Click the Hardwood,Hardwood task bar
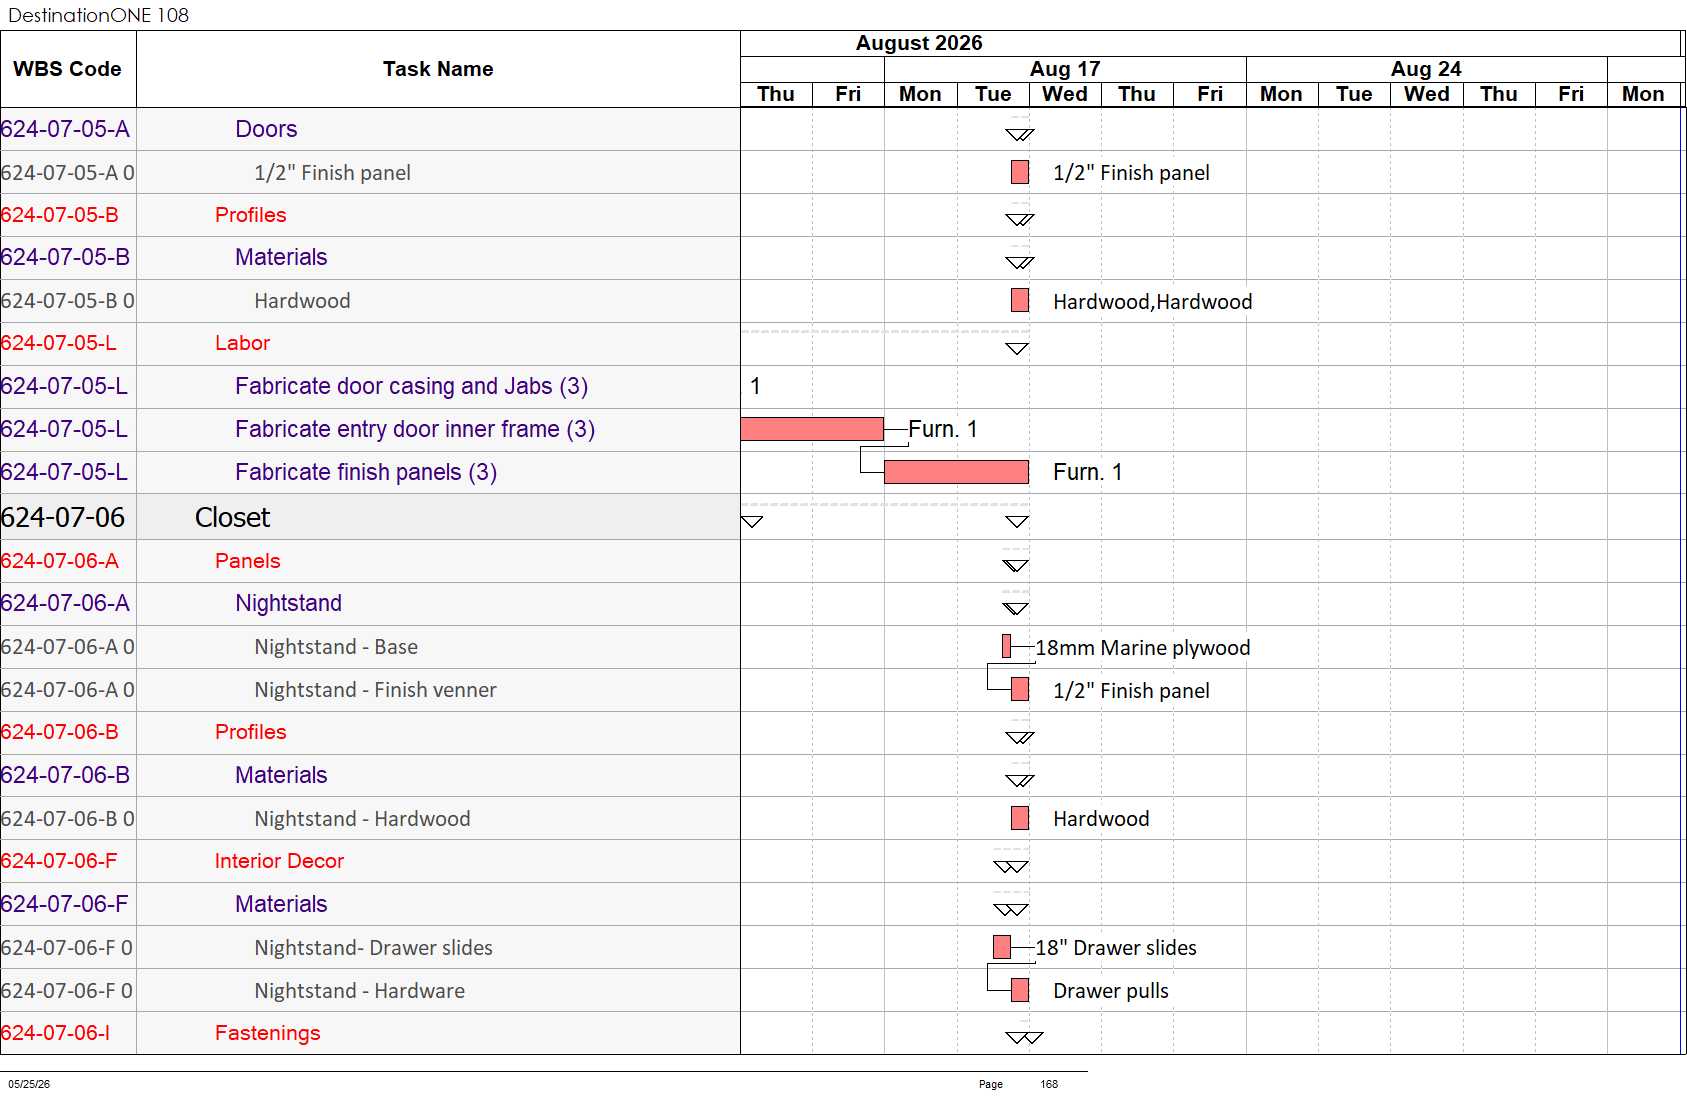The image size is (1687, 1097). pos(1020,300)
